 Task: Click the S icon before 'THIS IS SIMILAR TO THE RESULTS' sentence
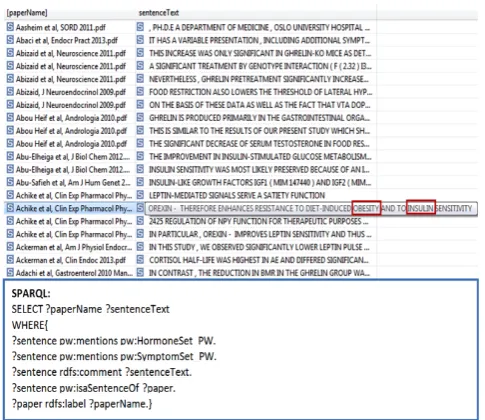tap(140, 131)
